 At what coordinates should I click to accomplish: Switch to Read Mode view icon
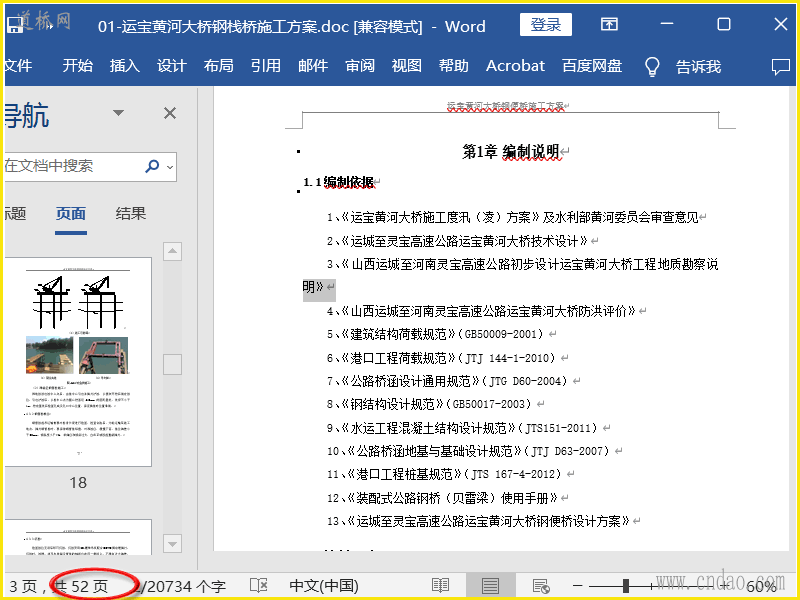click(440, 585)
